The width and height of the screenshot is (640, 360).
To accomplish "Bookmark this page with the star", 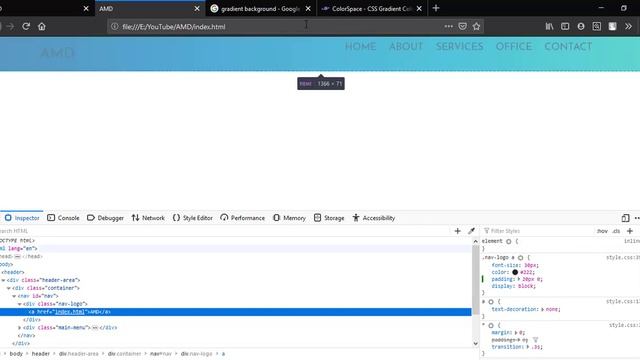I will point(476,27).
